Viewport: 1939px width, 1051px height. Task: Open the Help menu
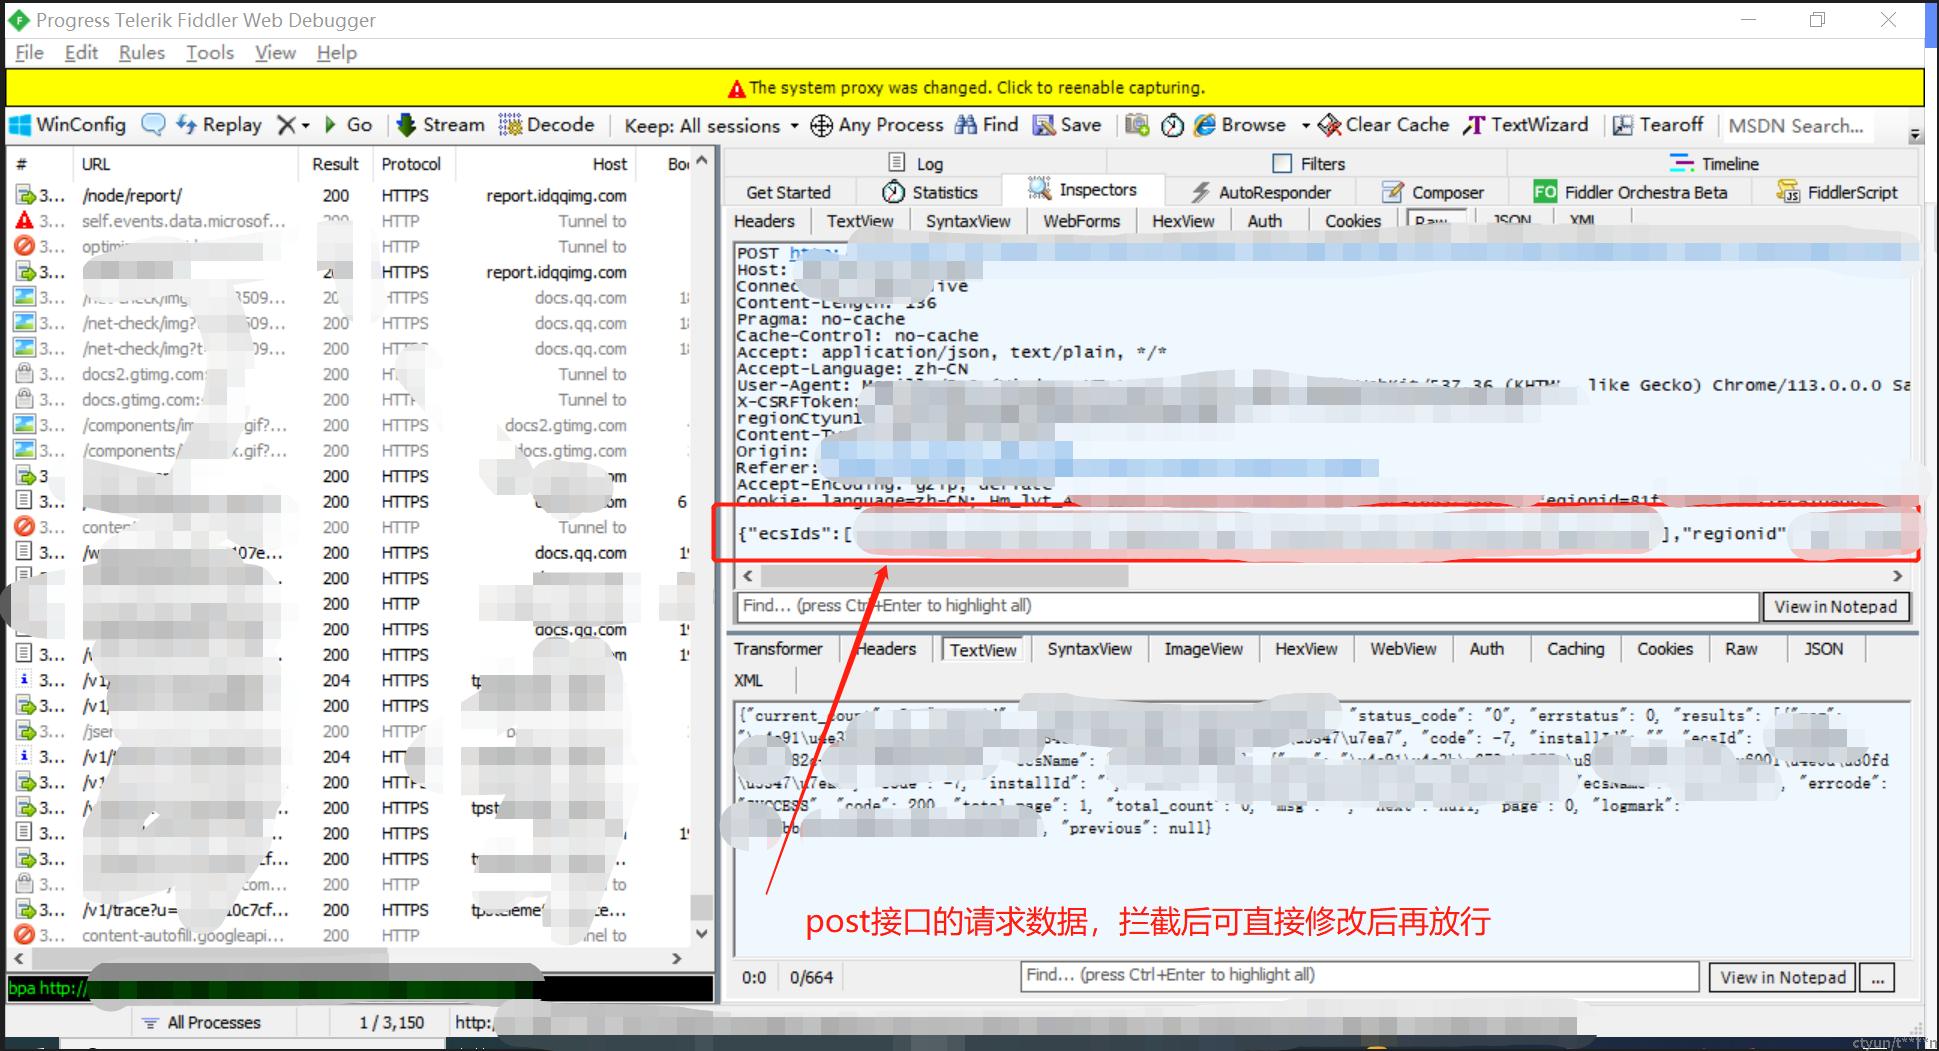click(337, 53)
